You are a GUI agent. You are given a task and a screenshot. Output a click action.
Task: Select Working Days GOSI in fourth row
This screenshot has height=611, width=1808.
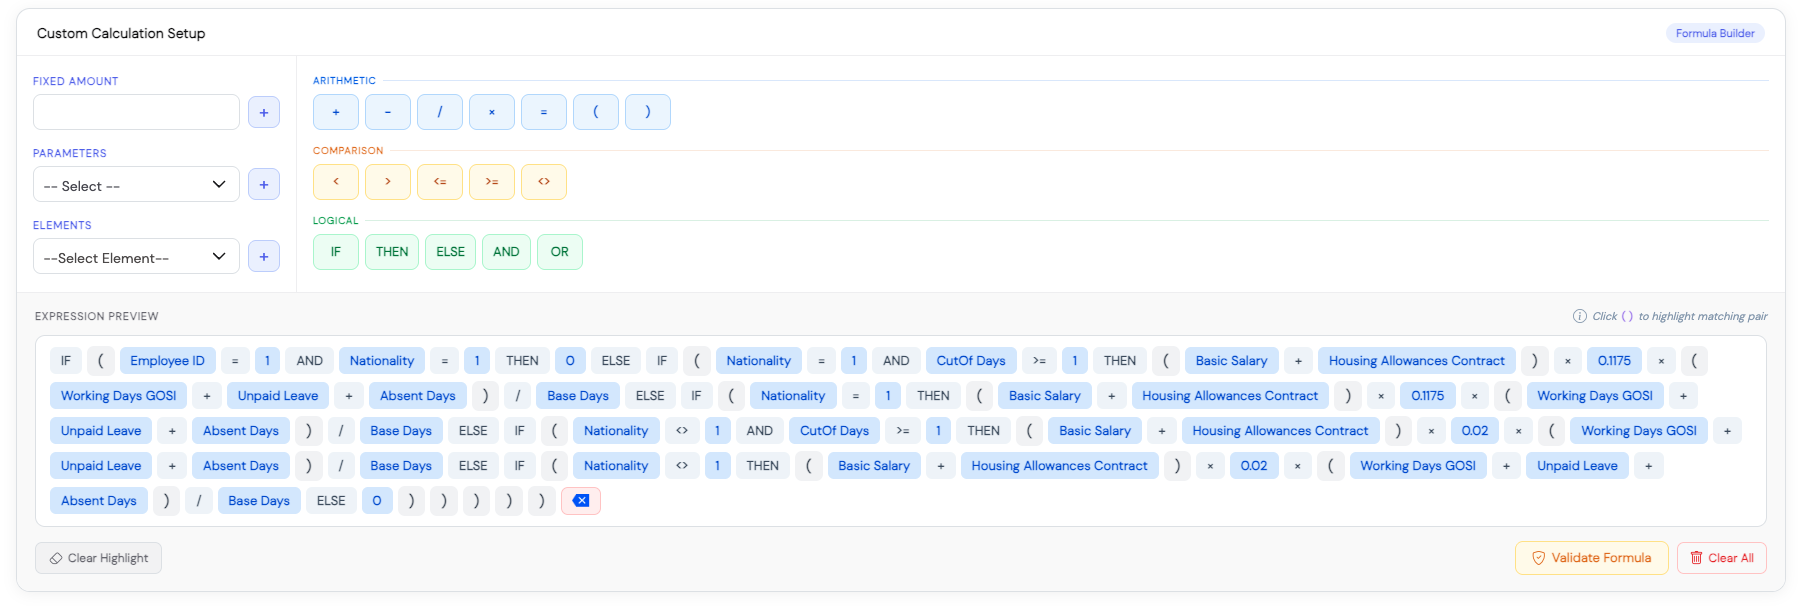tap(1418, 466)
